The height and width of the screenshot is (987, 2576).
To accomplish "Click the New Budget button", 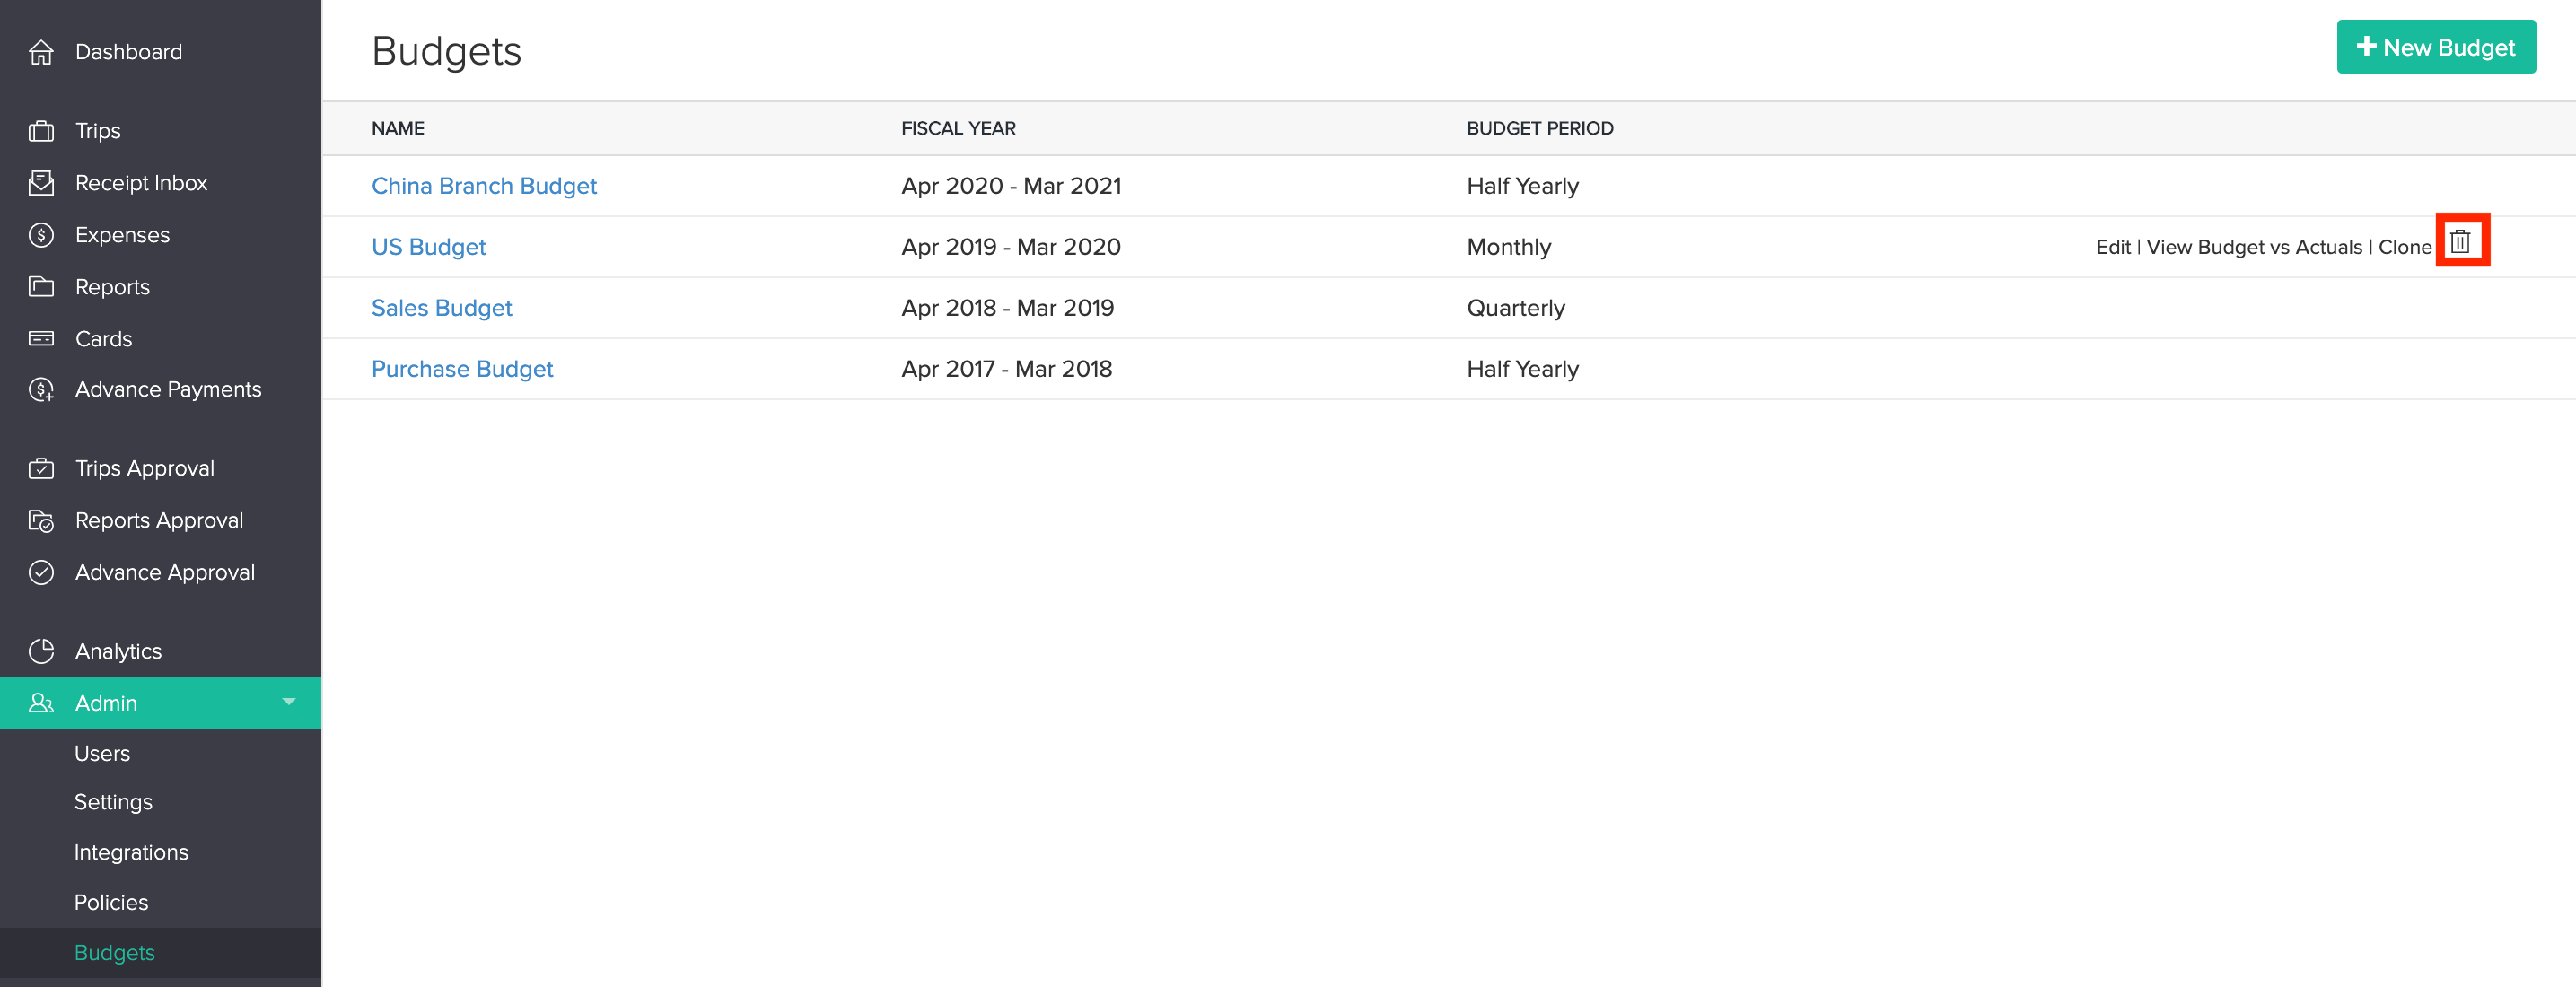I will [2435, 47].
